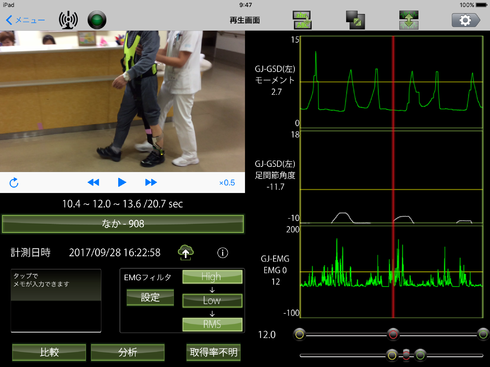Open EMG filter 設定 button

pyautogui.click(x=150, y=297)
